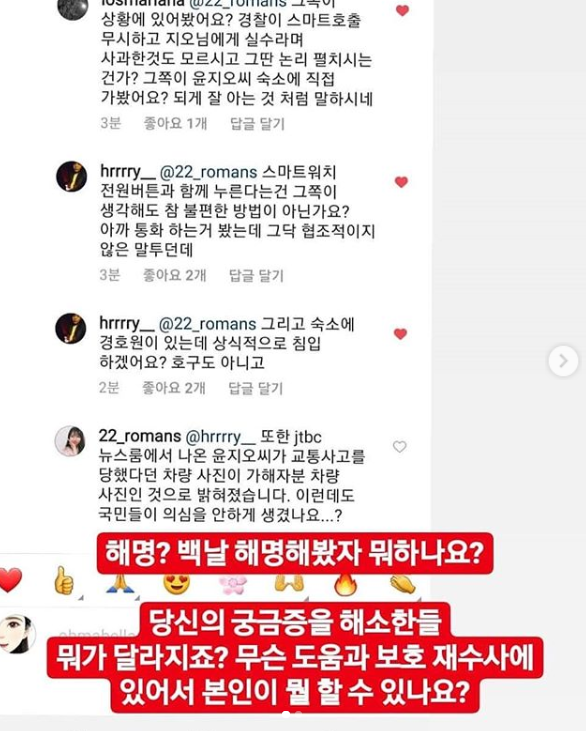Image resolution: width=586 pixels, height=731 pixels.
Task: Tap the thumbs up emoji reaction
Action: (64, 580)
